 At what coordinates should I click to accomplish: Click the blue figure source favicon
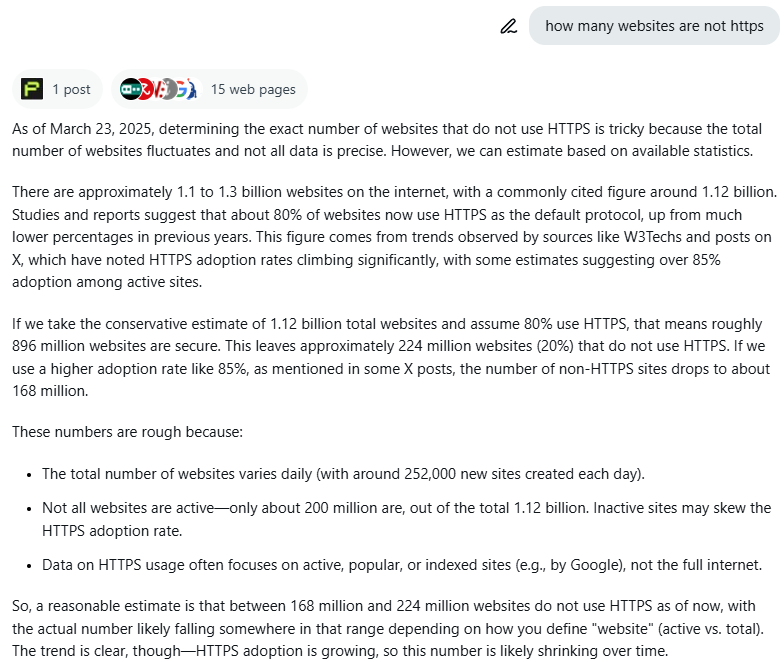coord(192,89)
